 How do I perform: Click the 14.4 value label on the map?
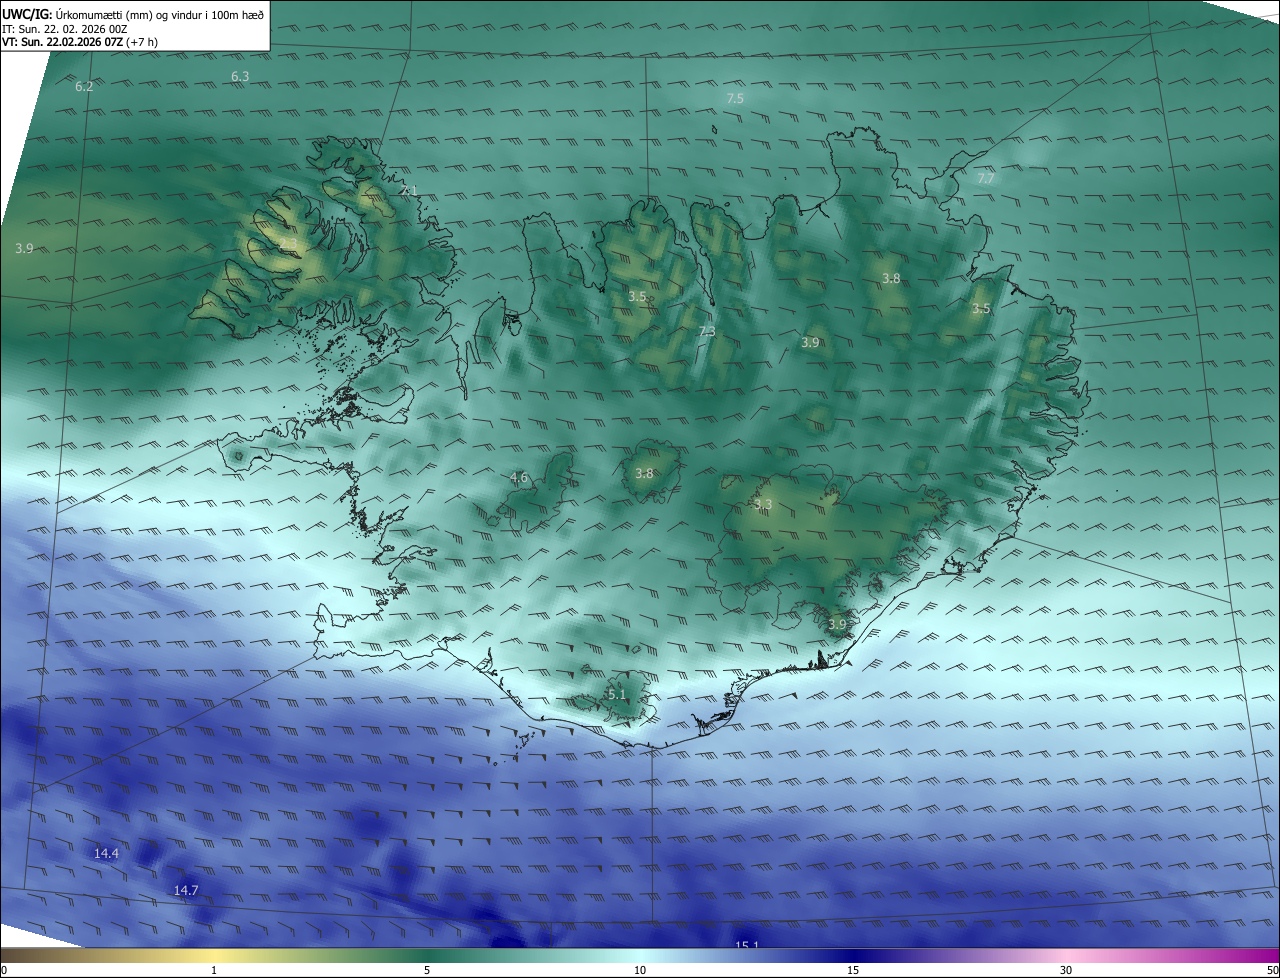click(x=106, y=853)
